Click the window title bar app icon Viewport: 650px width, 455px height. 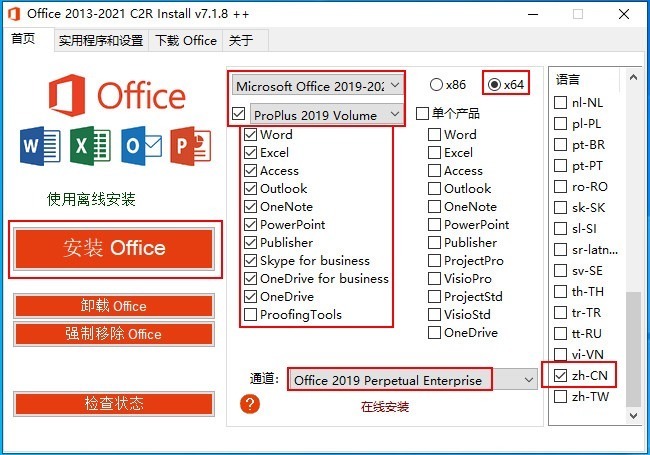click(12, 14)
